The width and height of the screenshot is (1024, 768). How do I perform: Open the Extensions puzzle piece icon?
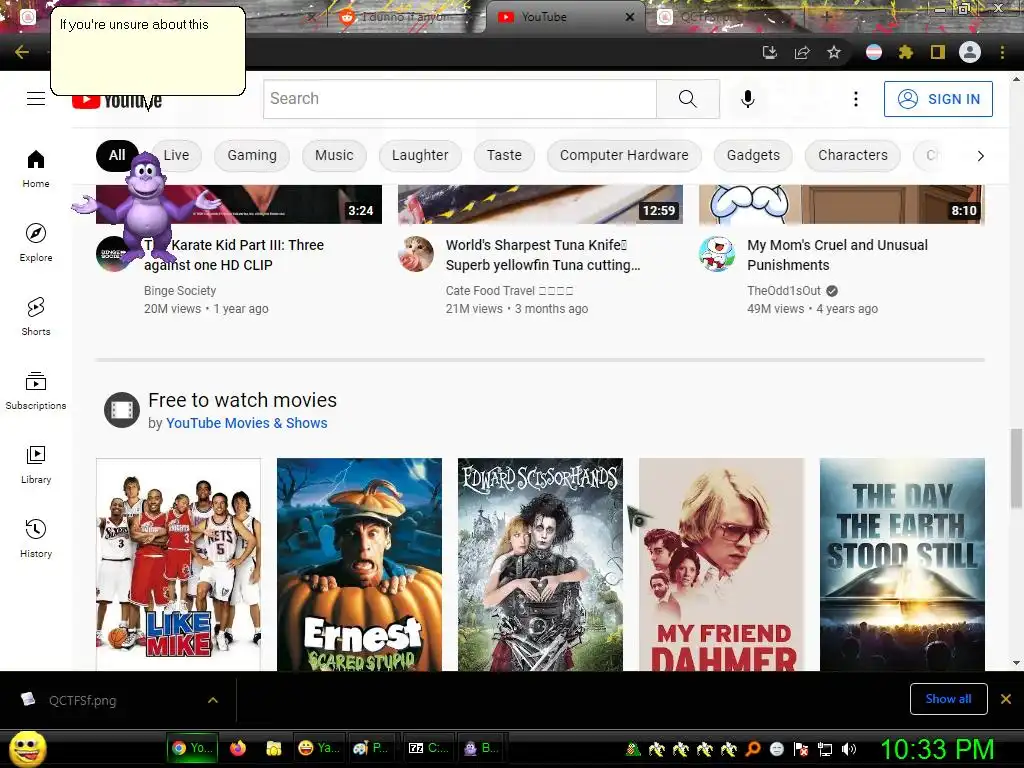coord(905,52)
